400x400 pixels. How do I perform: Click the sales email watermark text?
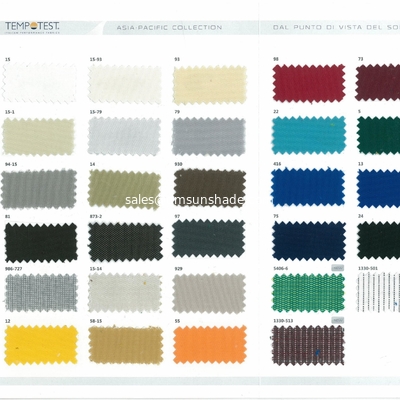tap(185, 200)
